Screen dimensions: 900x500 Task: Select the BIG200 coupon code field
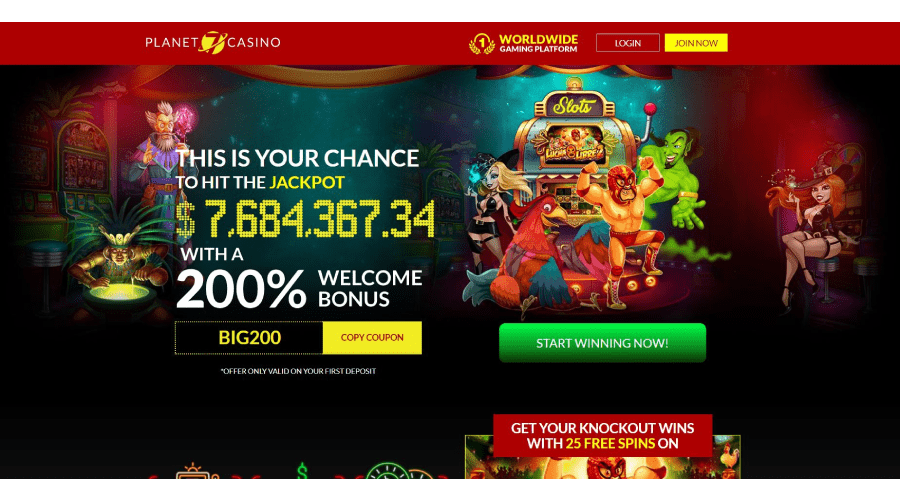(249, 338)
